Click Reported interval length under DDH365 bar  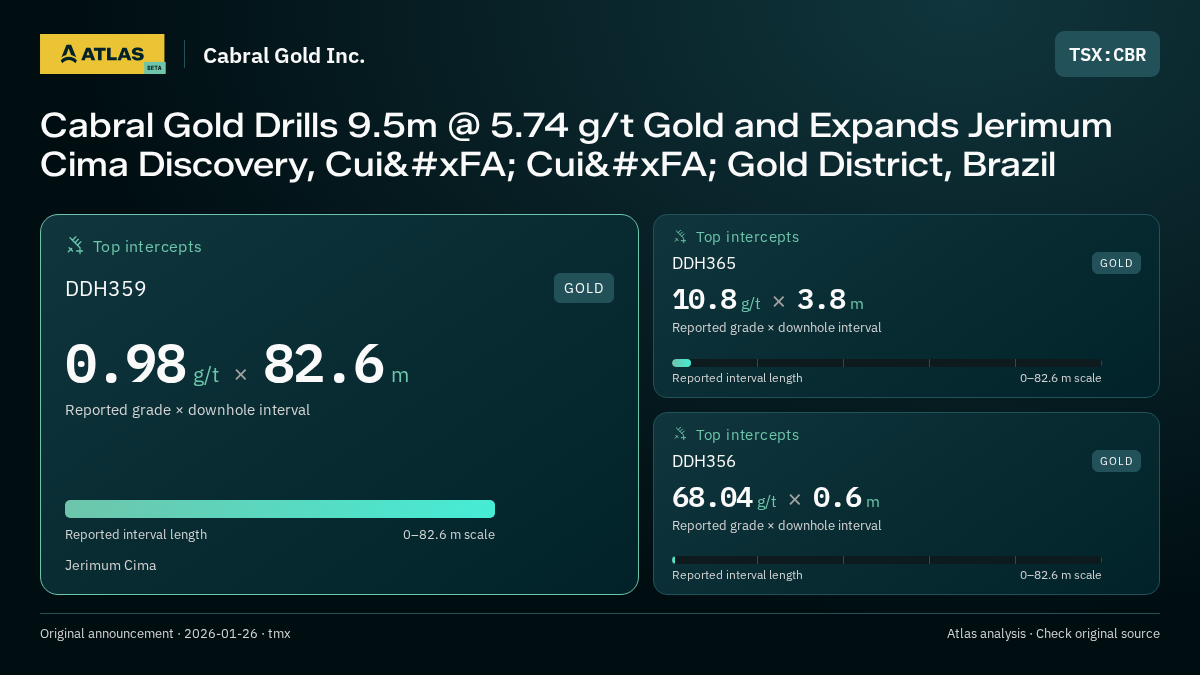(x=737, y=378)
